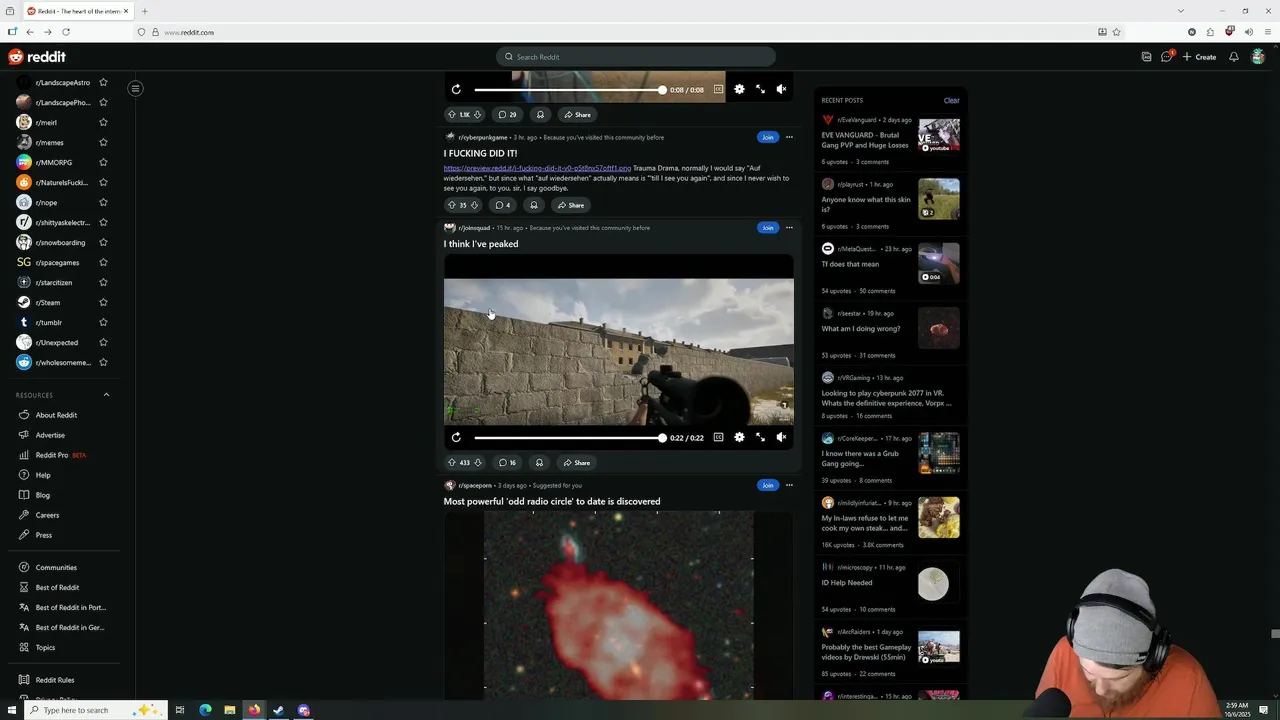Screen dimensions: 1280x720
Task: Upvote the 'I FUCKING DID IT!' post
Action: click(452, 205)
